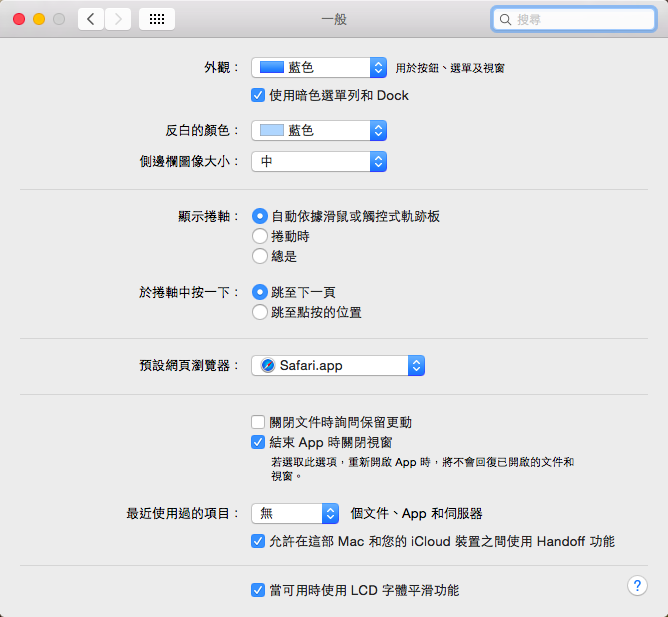Minimize the window with yellow button
The height and width of the screenshot is (617, 668).
(x=39, y=19)
